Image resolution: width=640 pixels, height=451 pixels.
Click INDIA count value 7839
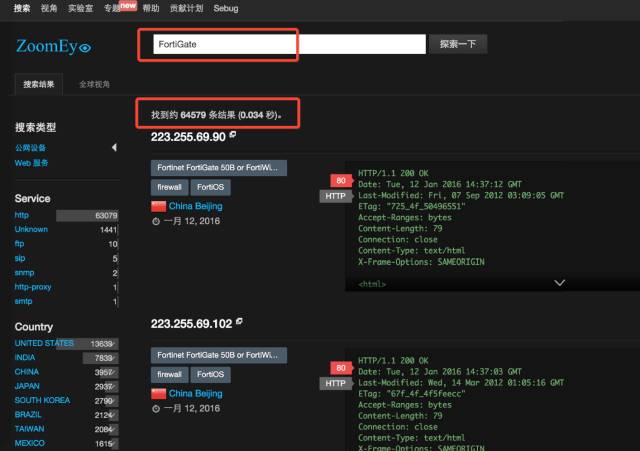tap(103, 358)
